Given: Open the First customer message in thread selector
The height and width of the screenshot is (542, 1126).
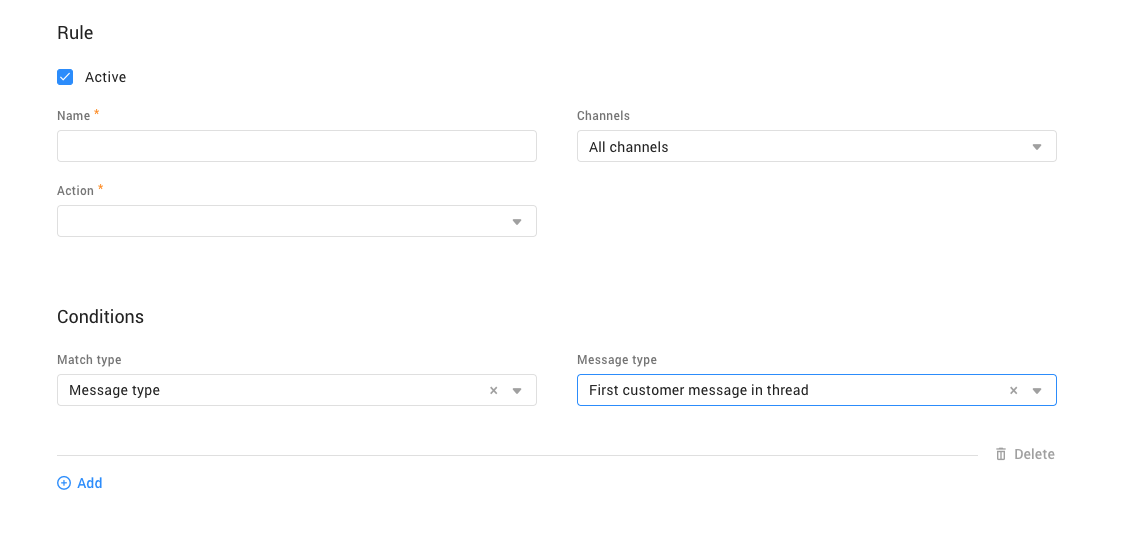Looking at the screenshot, I should coord(790,390).
